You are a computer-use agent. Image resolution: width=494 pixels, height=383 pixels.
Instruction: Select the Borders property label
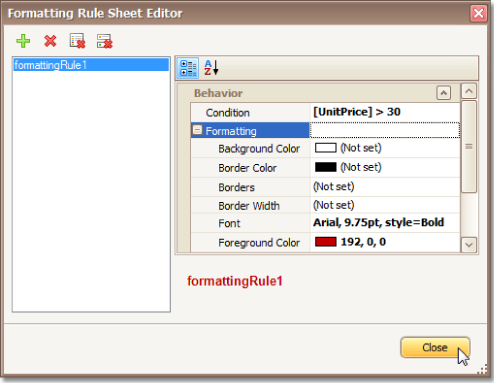coord(236,187)
